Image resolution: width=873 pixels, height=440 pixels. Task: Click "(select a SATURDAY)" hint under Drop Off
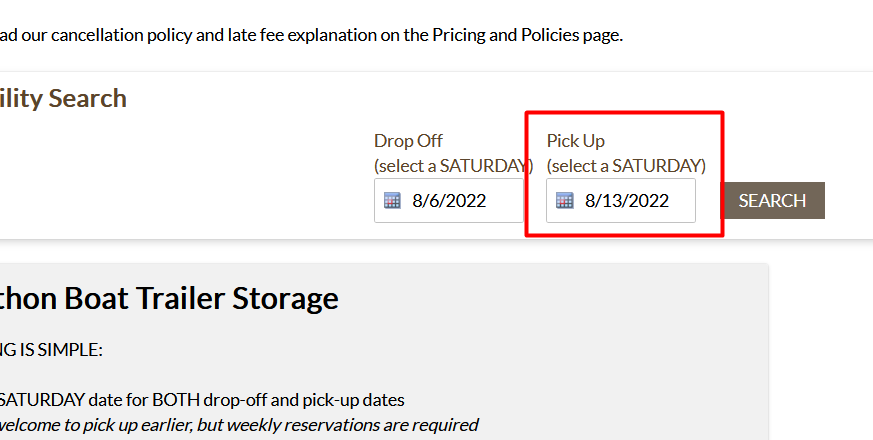[x=453, y=165]
